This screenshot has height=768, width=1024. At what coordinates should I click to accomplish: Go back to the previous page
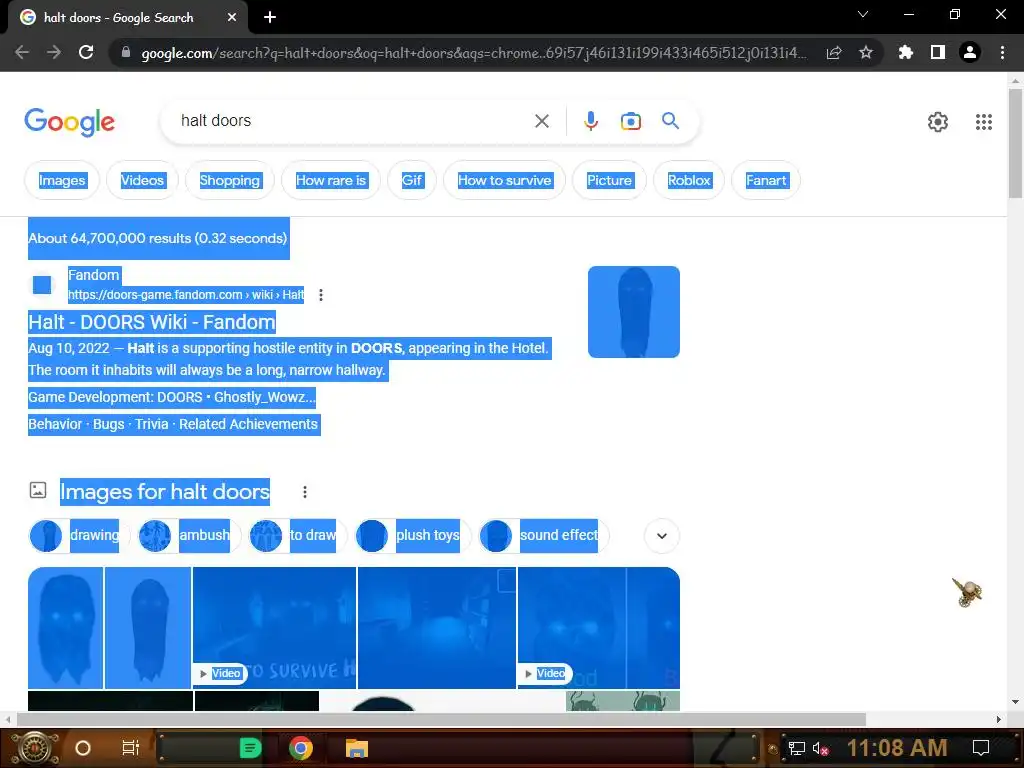(22, 52)
